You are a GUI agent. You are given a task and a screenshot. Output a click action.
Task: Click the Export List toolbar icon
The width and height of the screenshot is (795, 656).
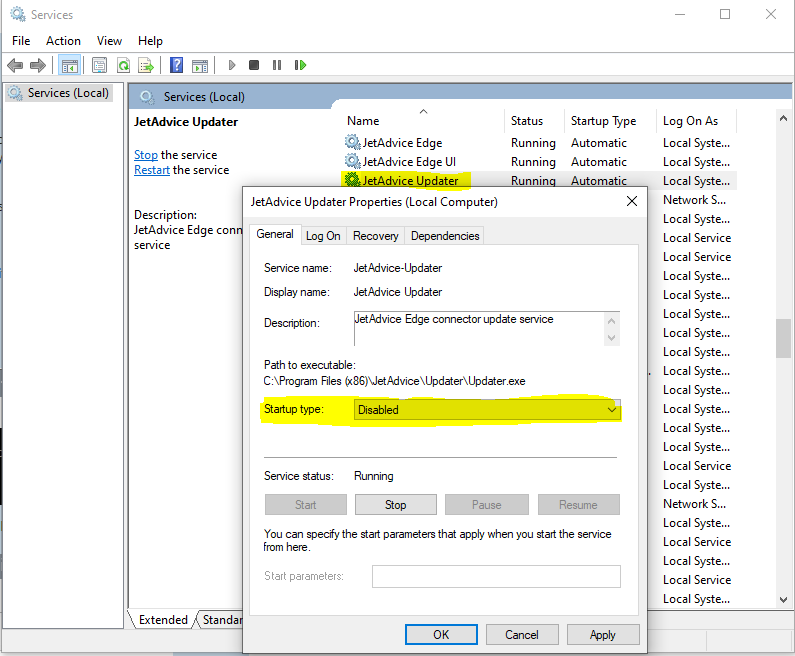pos(146,65)
